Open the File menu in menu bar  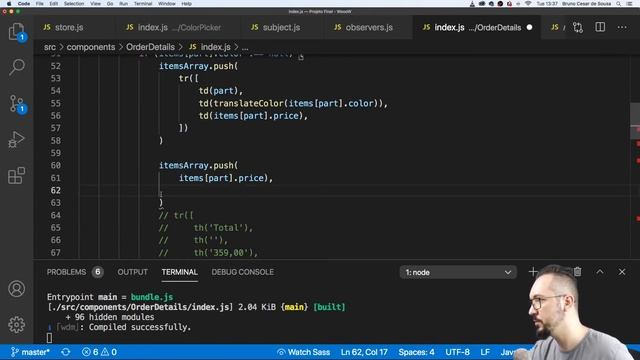[40, 3]
